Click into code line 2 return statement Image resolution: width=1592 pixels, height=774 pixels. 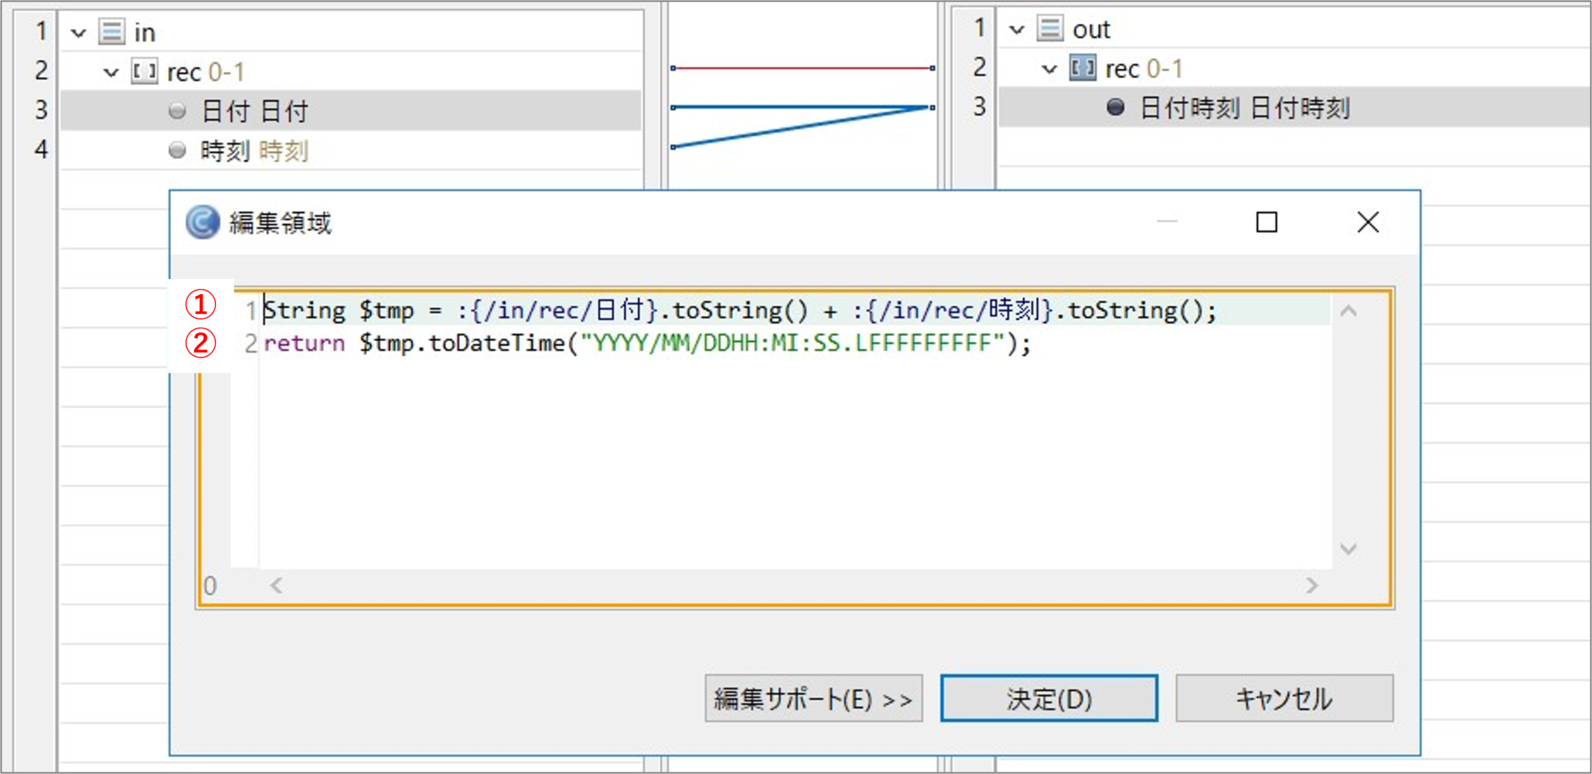646,344
